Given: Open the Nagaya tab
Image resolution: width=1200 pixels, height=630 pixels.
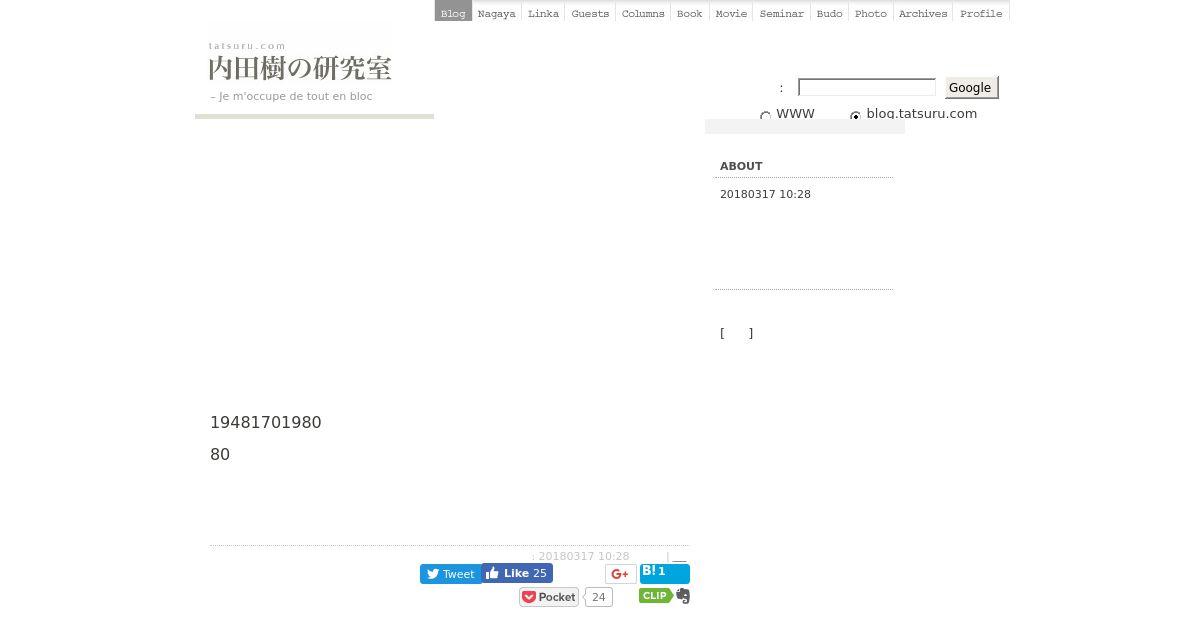Looking at the screenshot, I should [x=497, y=12].
